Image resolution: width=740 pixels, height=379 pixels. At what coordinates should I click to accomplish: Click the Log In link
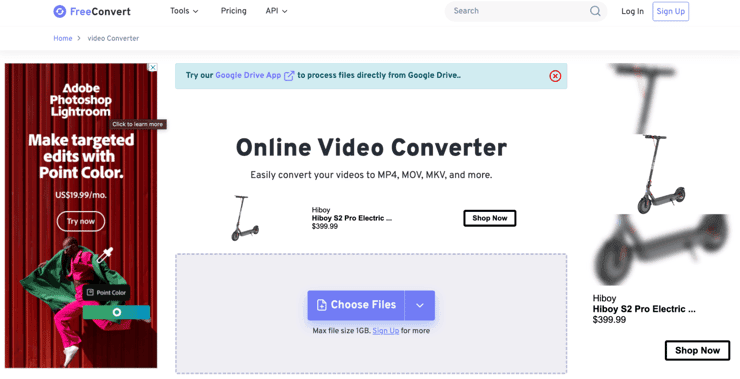coord(632,11)
